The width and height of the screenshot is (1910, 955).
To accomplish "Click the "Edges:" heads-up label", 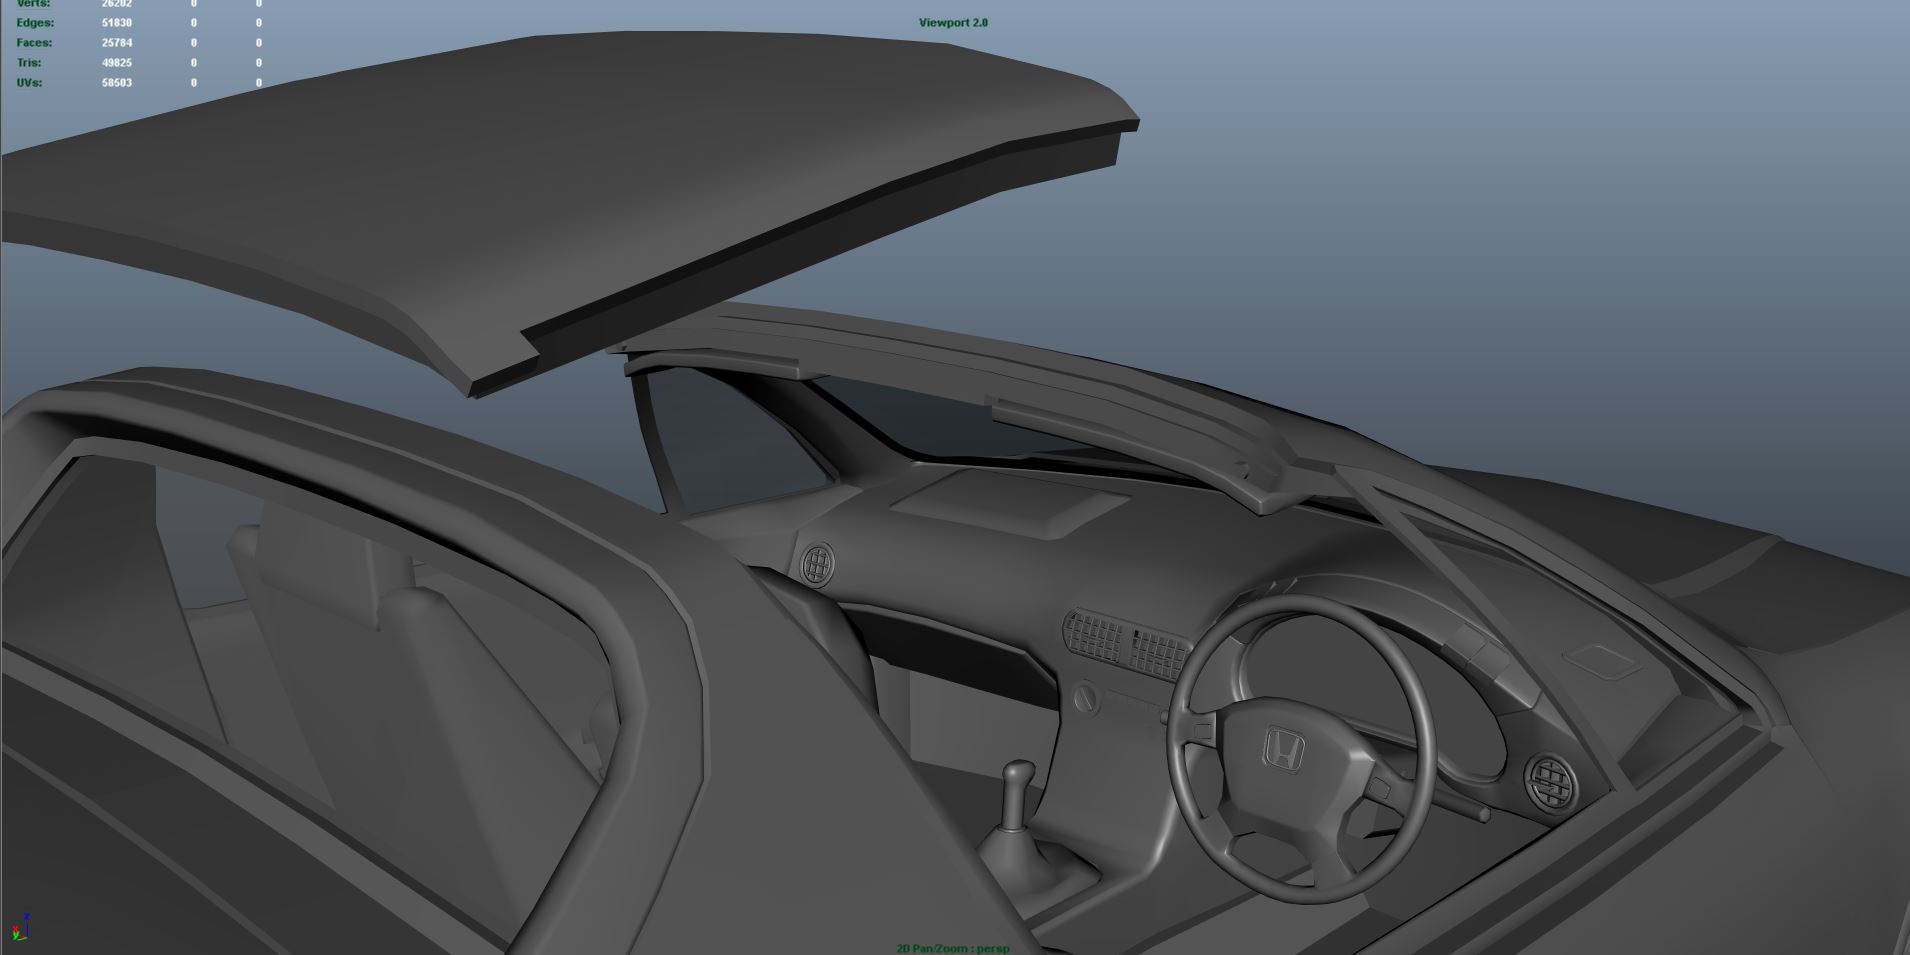I will [x=35, y=23].
